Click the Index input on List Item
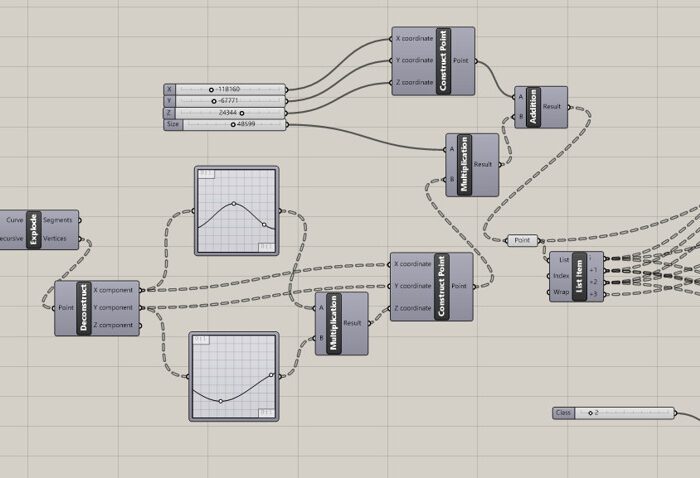 tap(561, 276)
